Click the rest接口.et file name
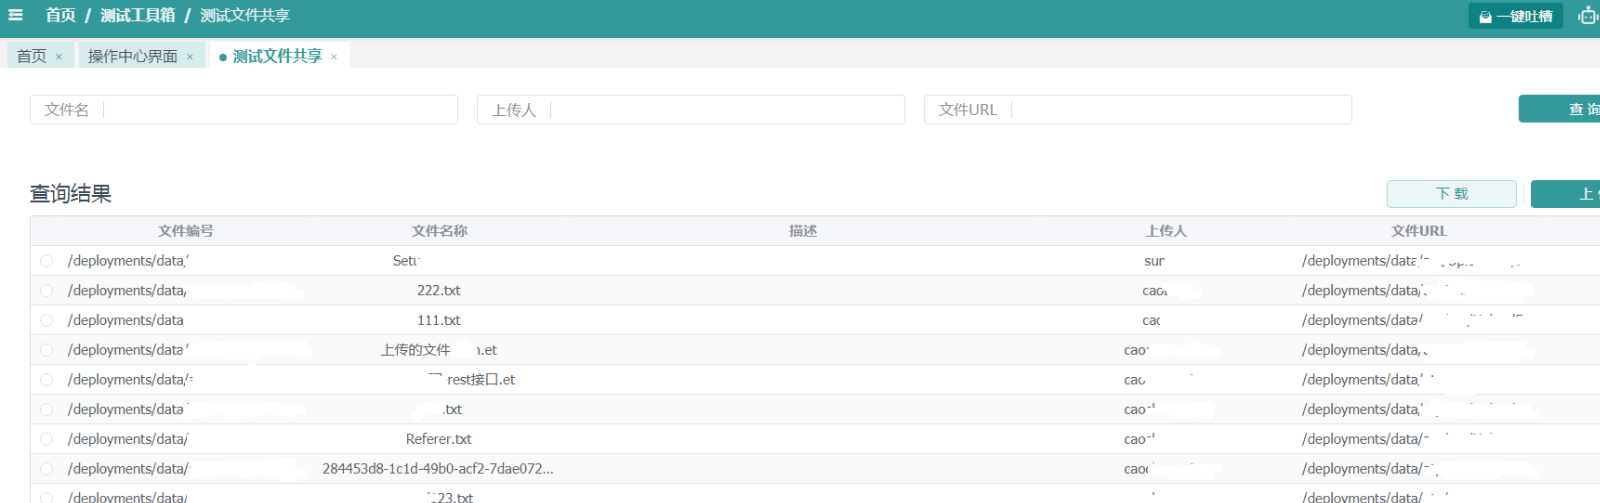The height and width of the screenshot is (503, 1600). (472, 380)
